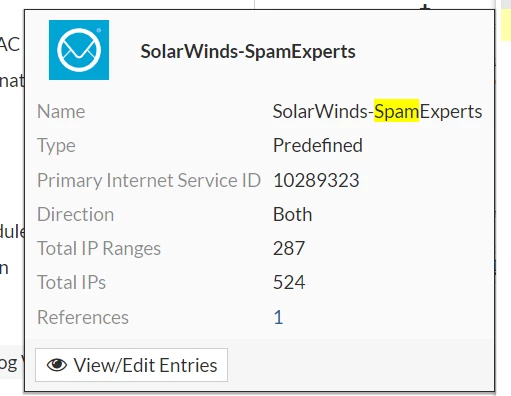Click the Total IPs label

pyautogui.click(x=71, y=283)
